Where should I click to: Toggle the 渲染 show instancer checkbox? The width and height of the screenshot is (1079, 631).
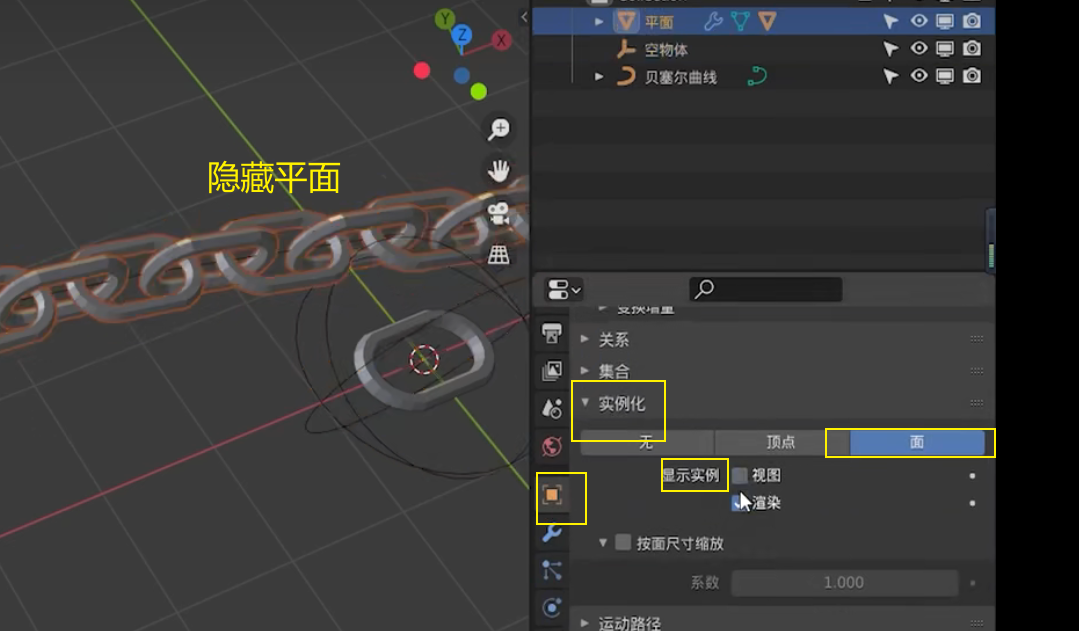(x=738, y=503)
